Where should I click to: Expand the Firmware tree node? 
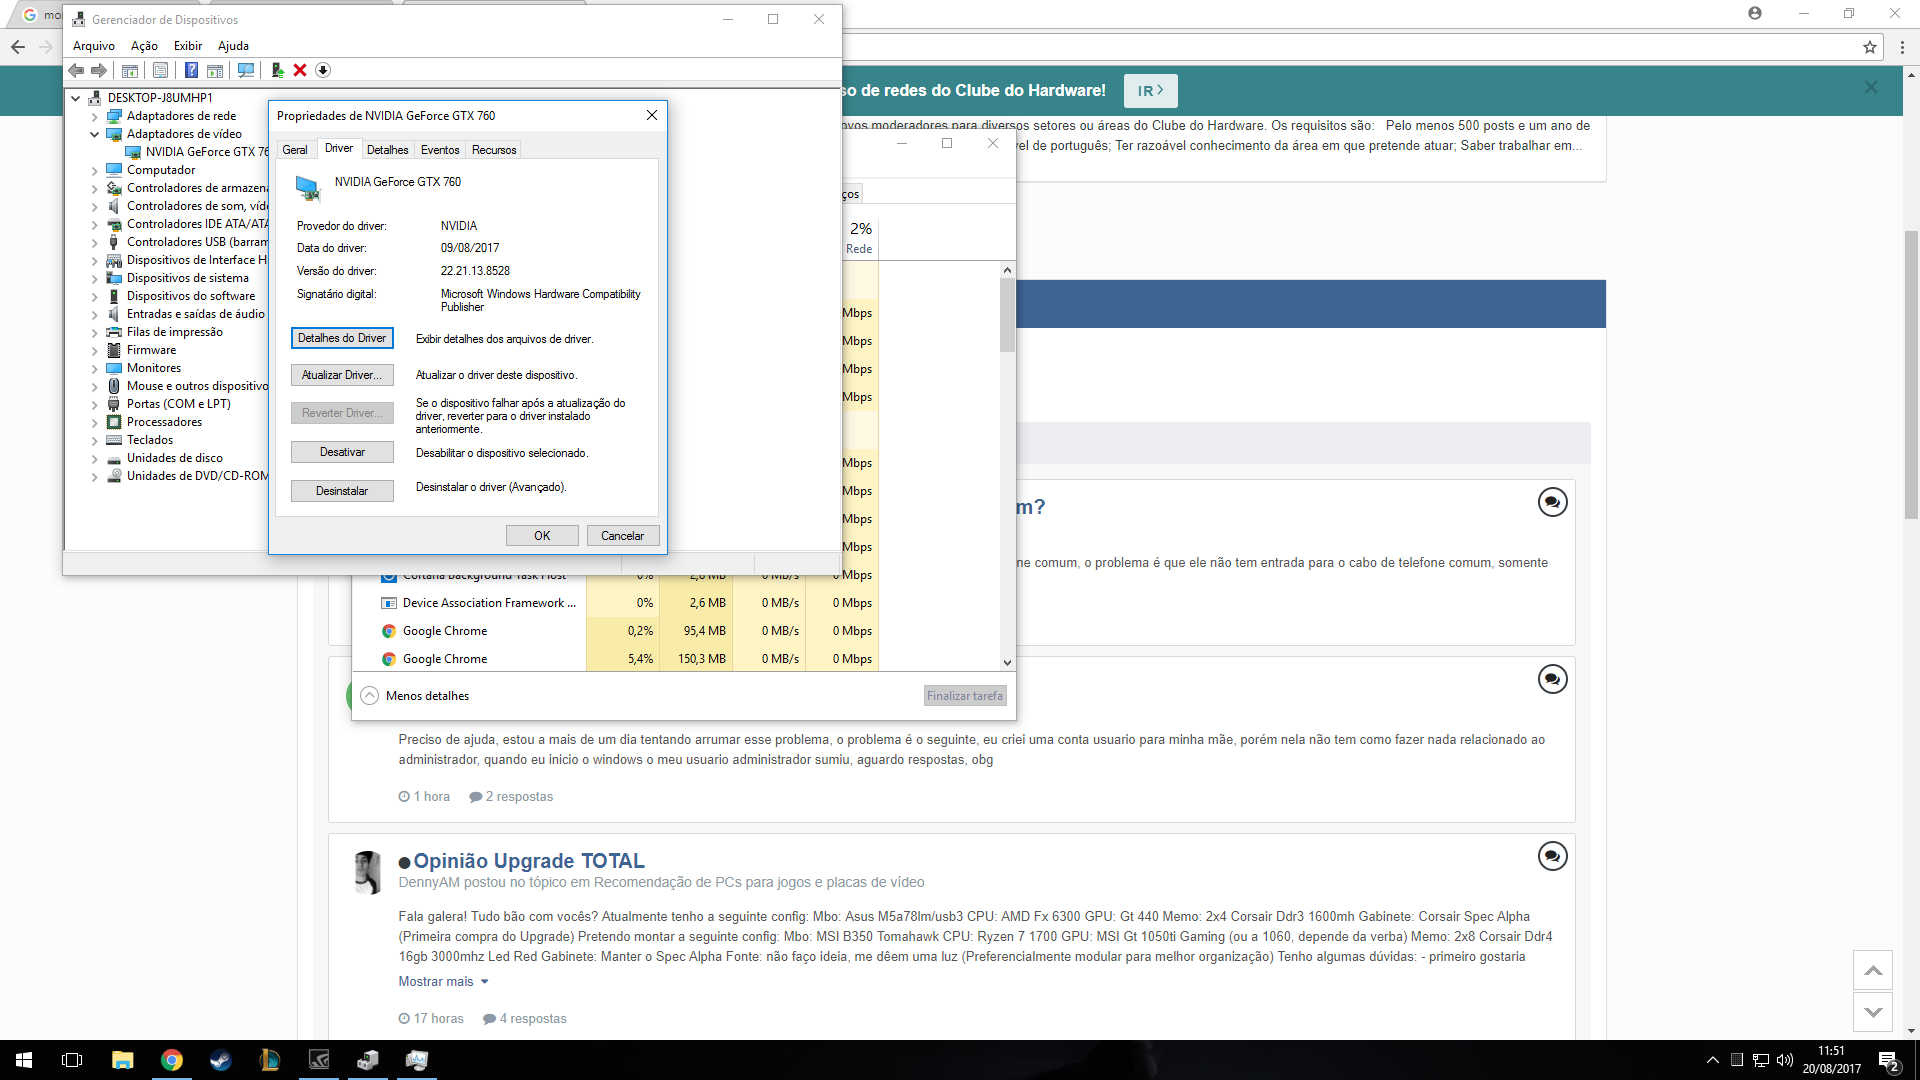(x=95, y=350)
